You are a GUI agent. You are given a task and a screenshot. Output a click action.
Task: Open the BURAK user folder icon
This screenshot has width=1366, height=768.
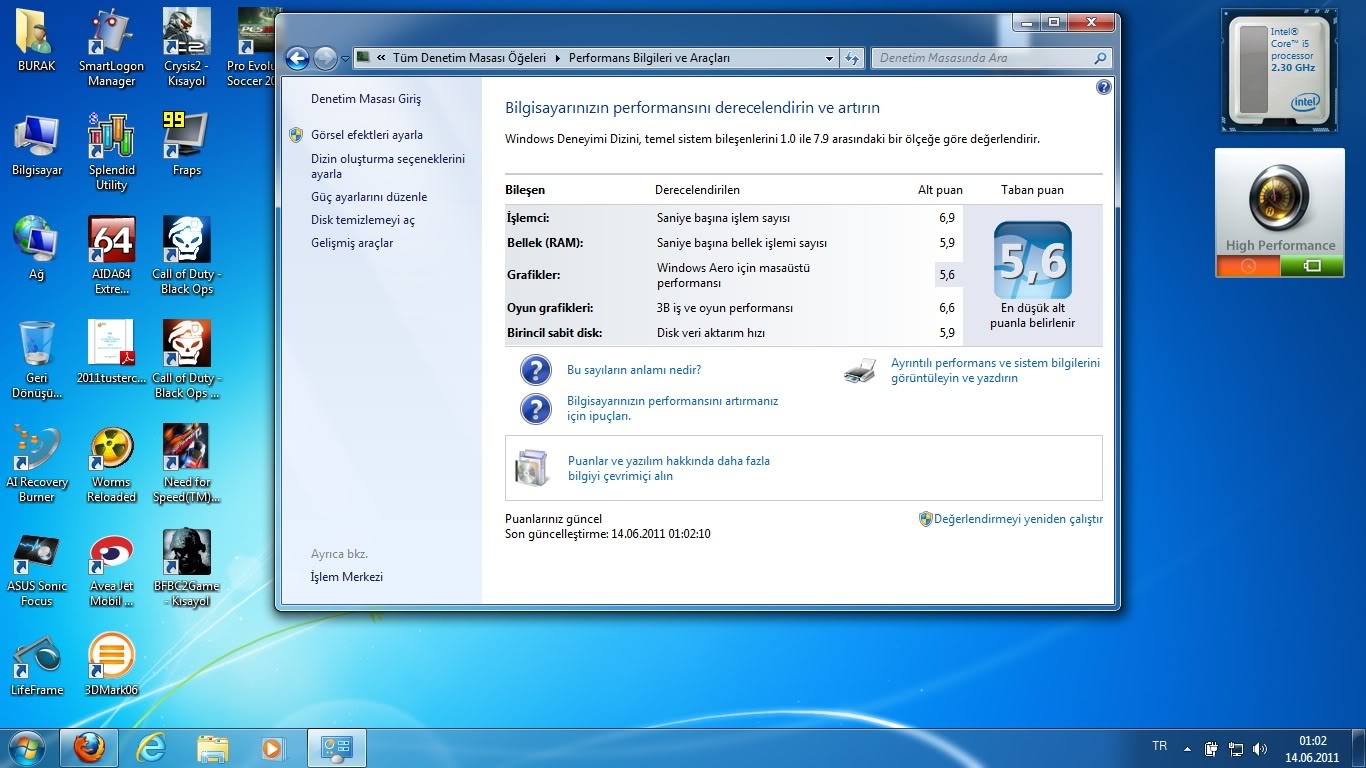tap(37, 41)
